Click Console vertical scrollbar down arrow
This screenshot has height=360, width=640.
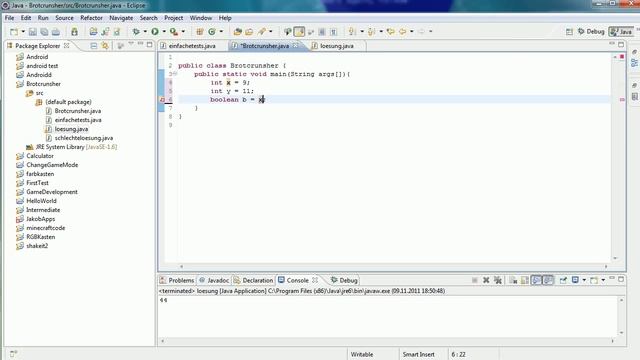pyautogui.click(x=621, y=333)
